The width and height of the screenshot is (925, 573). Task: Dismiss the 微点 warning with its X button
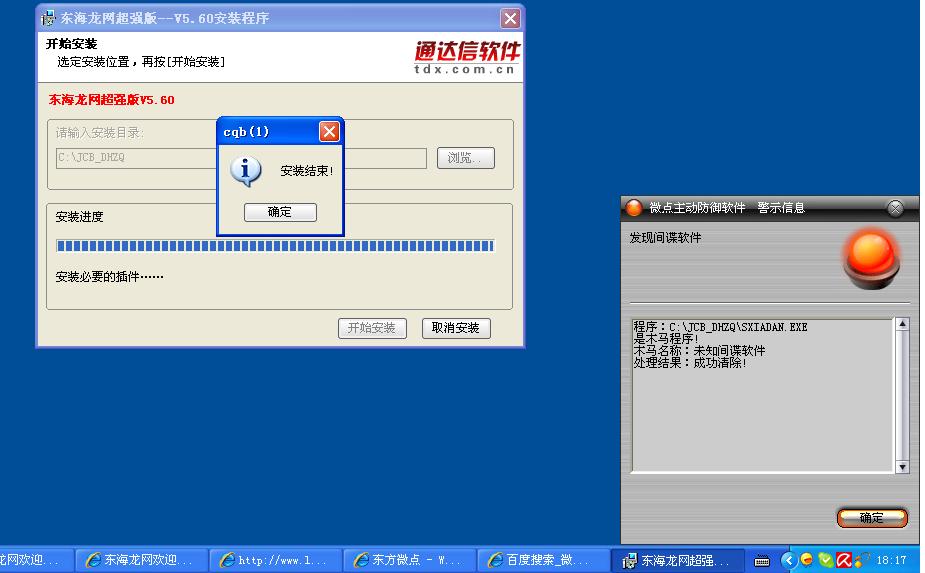pos(895,208)
